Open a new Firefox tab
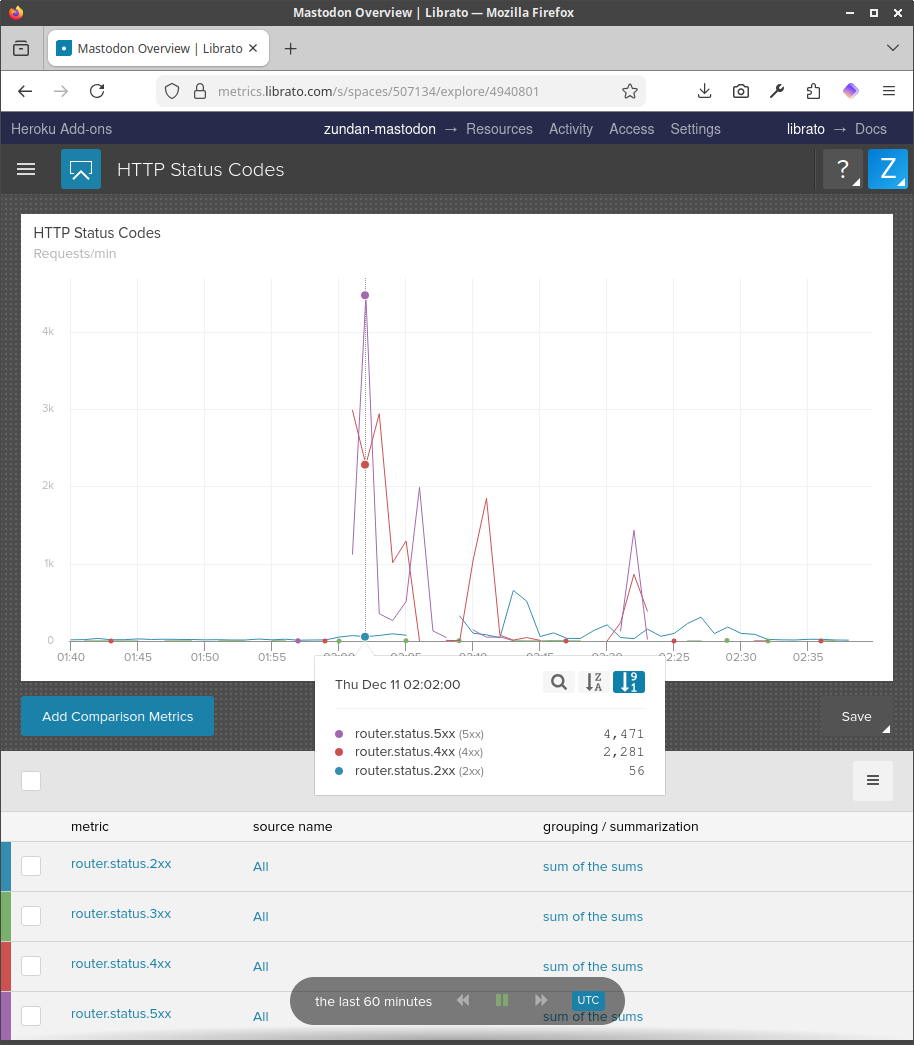Viewport: 914px width, 1045px height. [291, 48]
